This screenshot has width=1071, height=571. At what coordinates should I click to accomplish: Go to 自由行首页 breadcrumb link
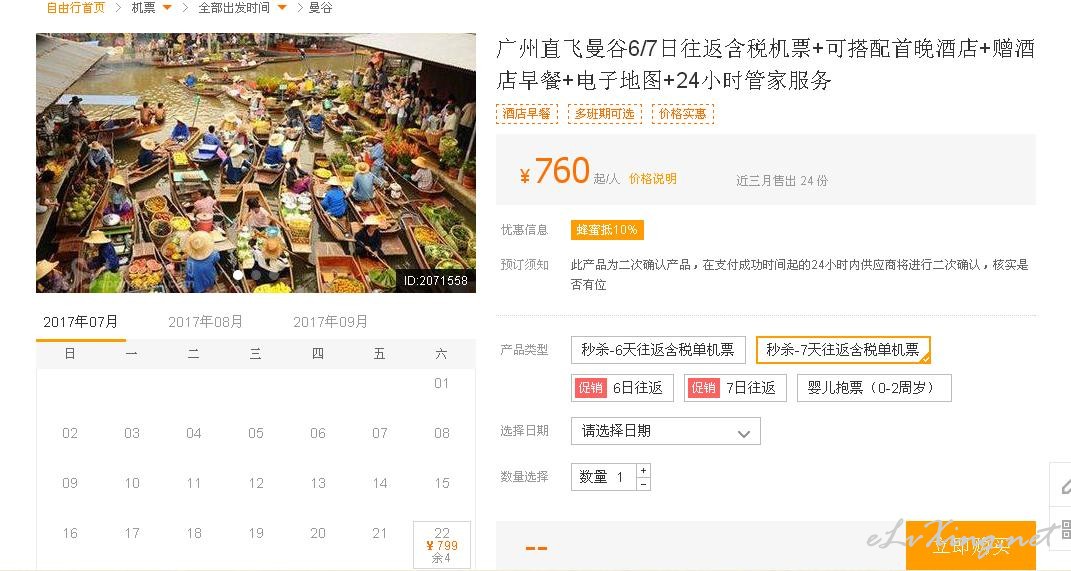point(76,8)
